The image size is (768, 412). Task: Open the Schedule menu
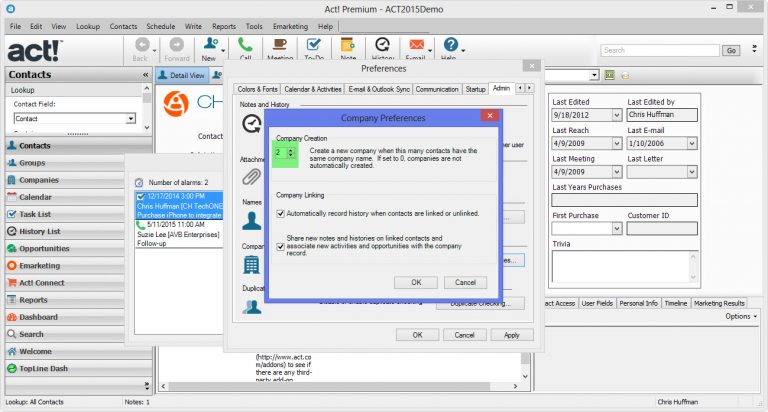click(161, 26)
